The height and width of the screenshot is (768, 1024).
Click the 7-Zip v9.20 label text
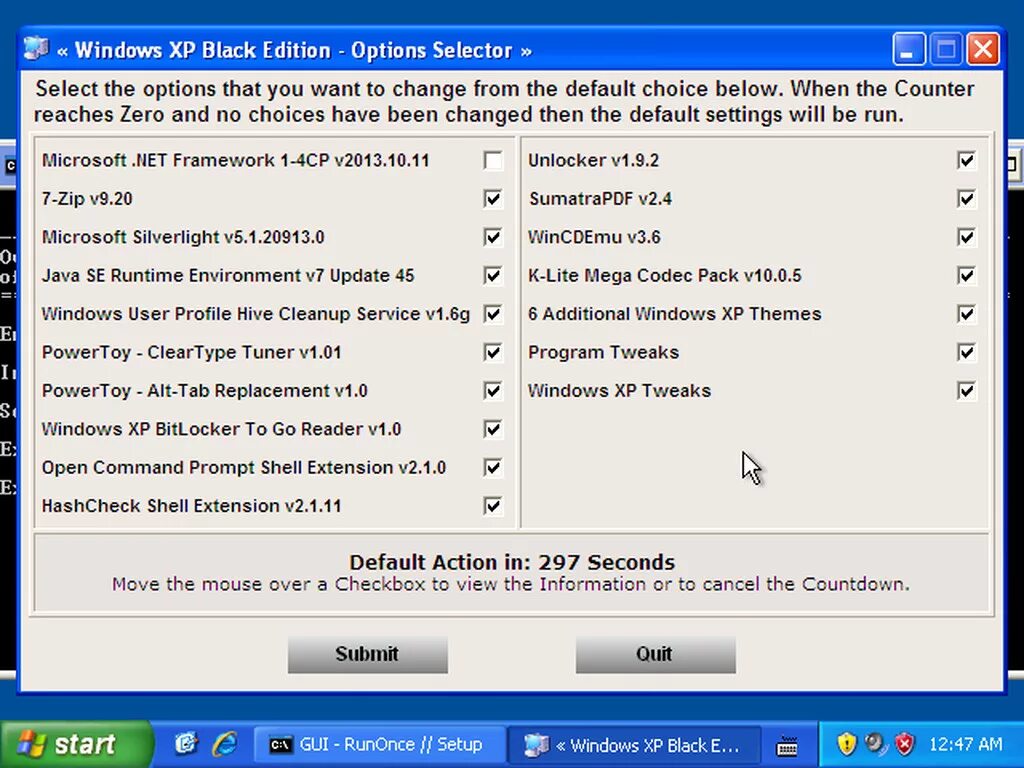87,199
